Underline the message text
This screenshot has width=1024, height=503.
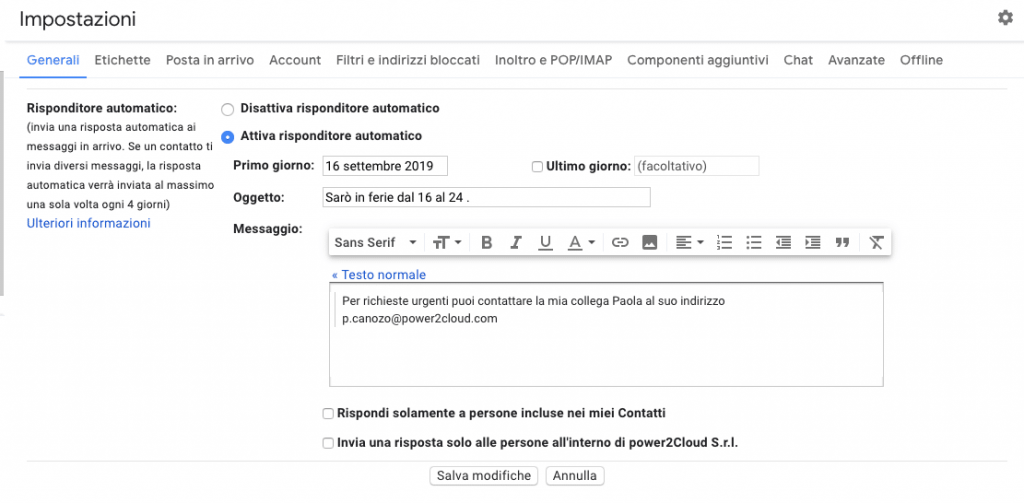click(545, 243)
